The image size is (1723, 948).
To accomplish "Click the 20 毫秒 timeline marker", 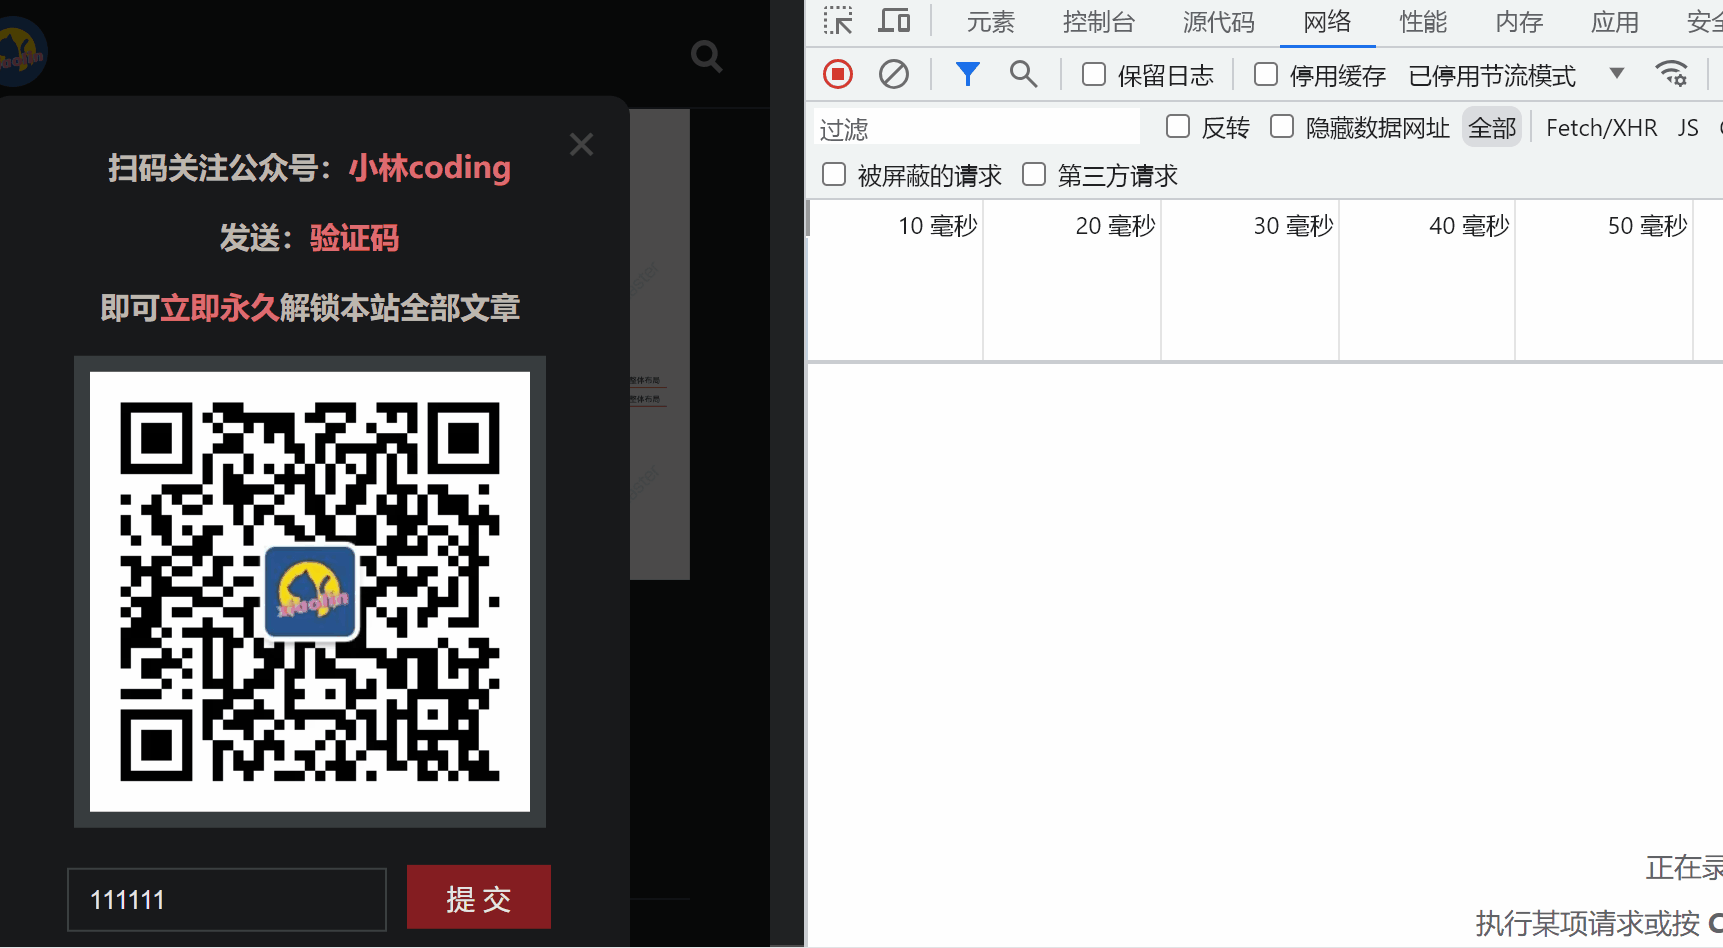I will tap(1115, 226).
